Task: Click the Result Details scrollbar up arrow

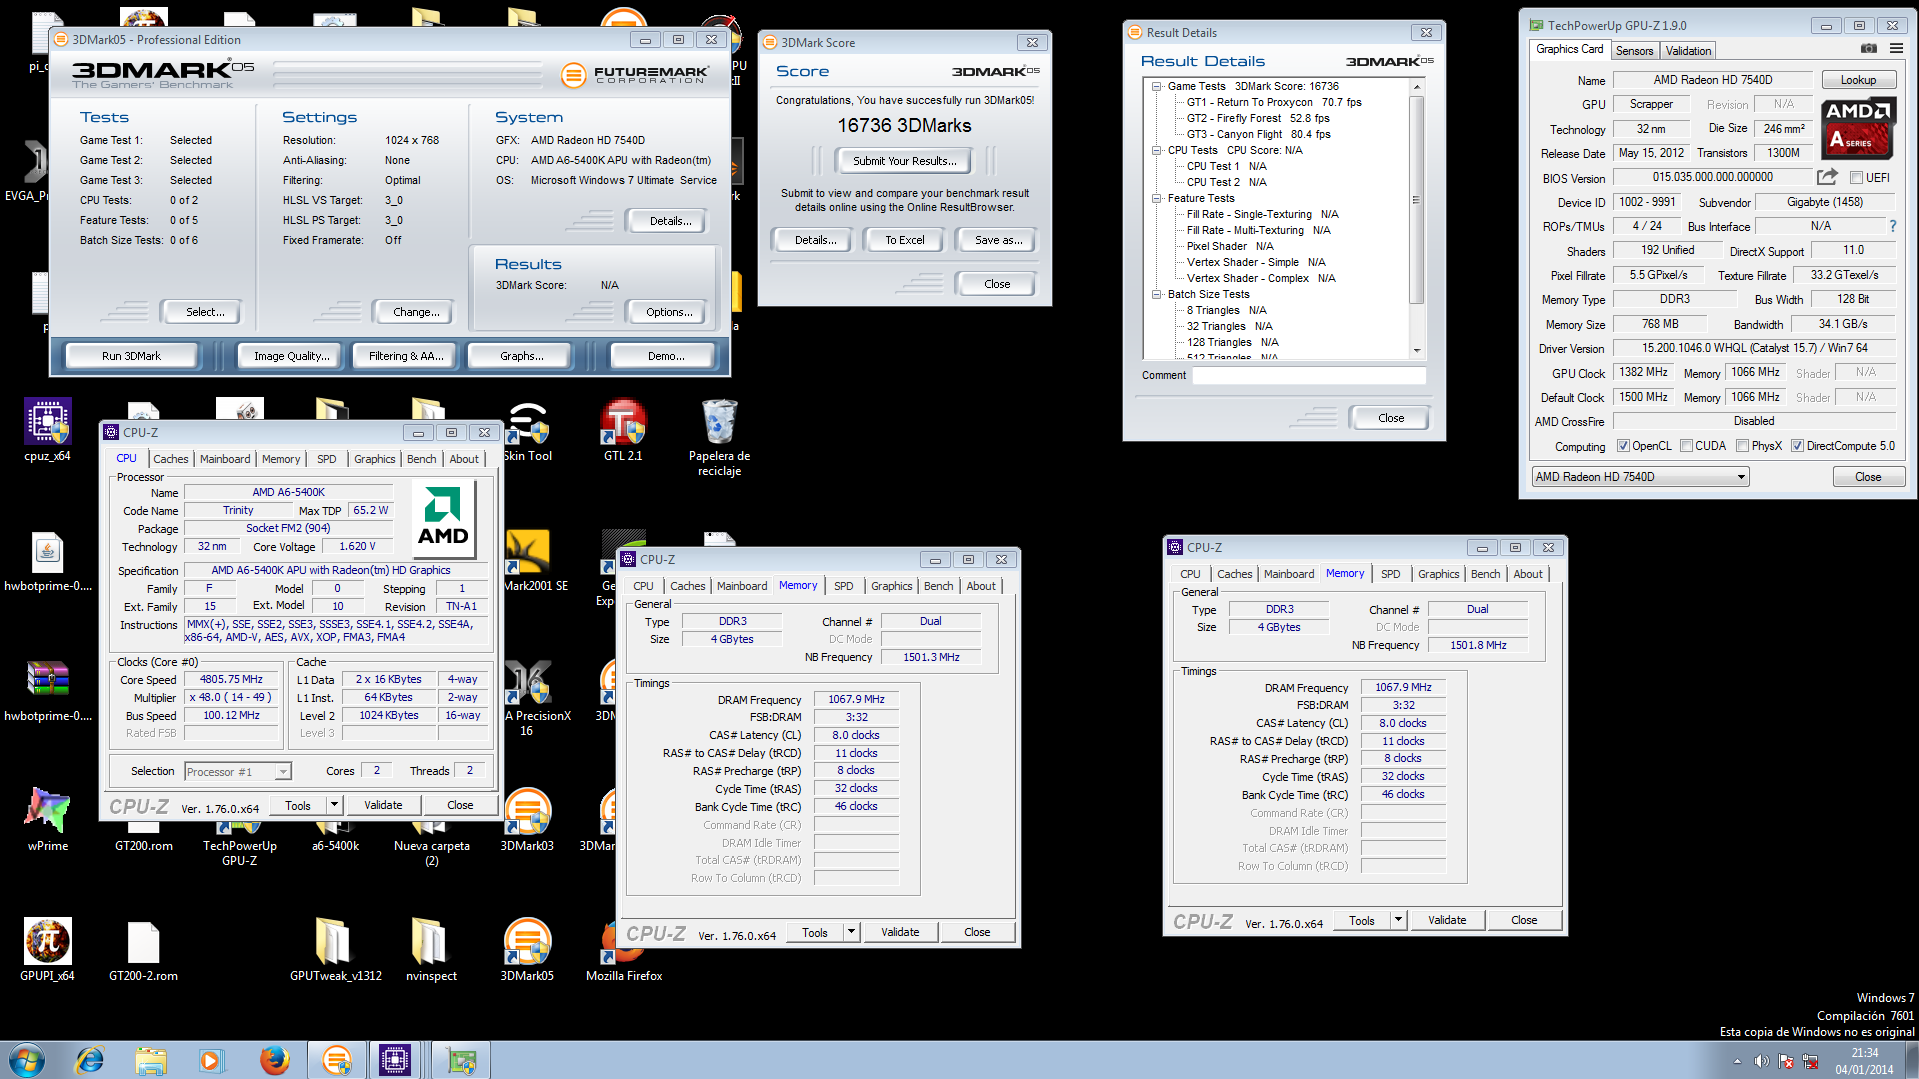Action: point(1416,88)
